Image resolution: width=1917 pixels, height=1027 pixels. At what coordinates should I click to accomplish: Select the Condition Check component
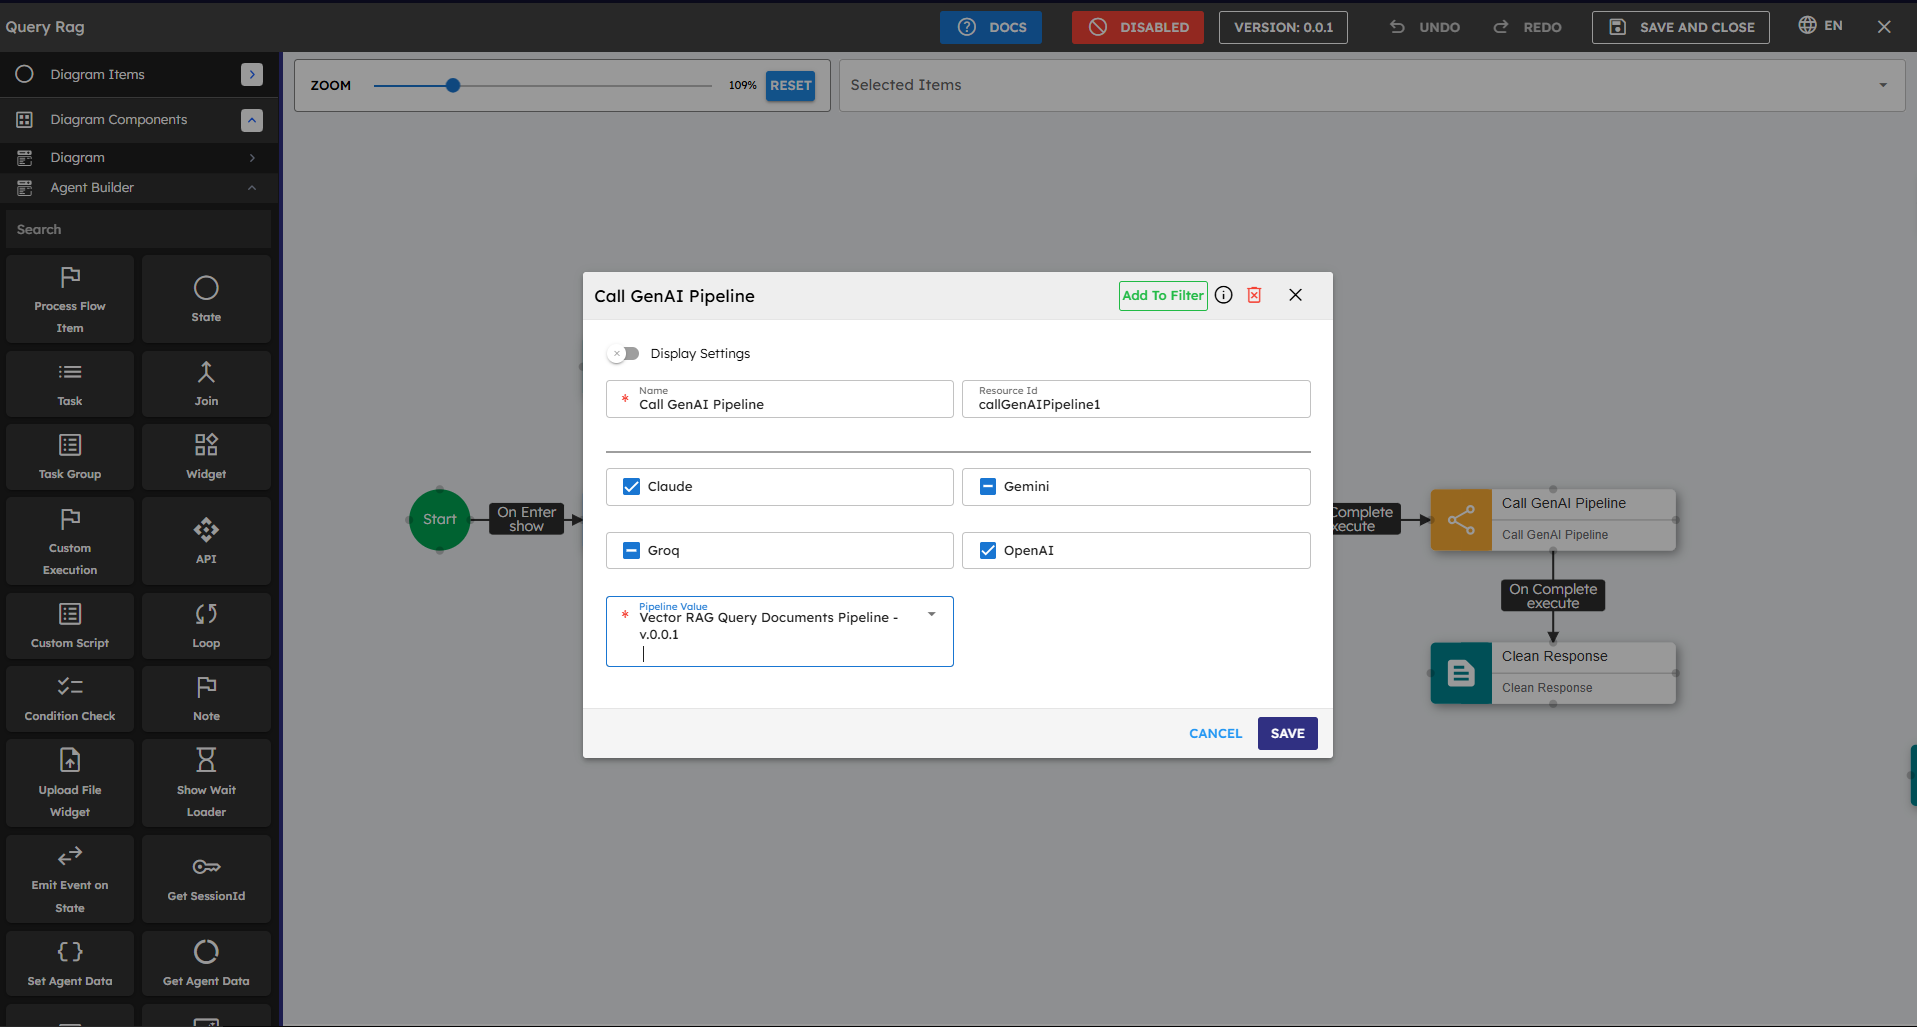click(x=70, y=698)
